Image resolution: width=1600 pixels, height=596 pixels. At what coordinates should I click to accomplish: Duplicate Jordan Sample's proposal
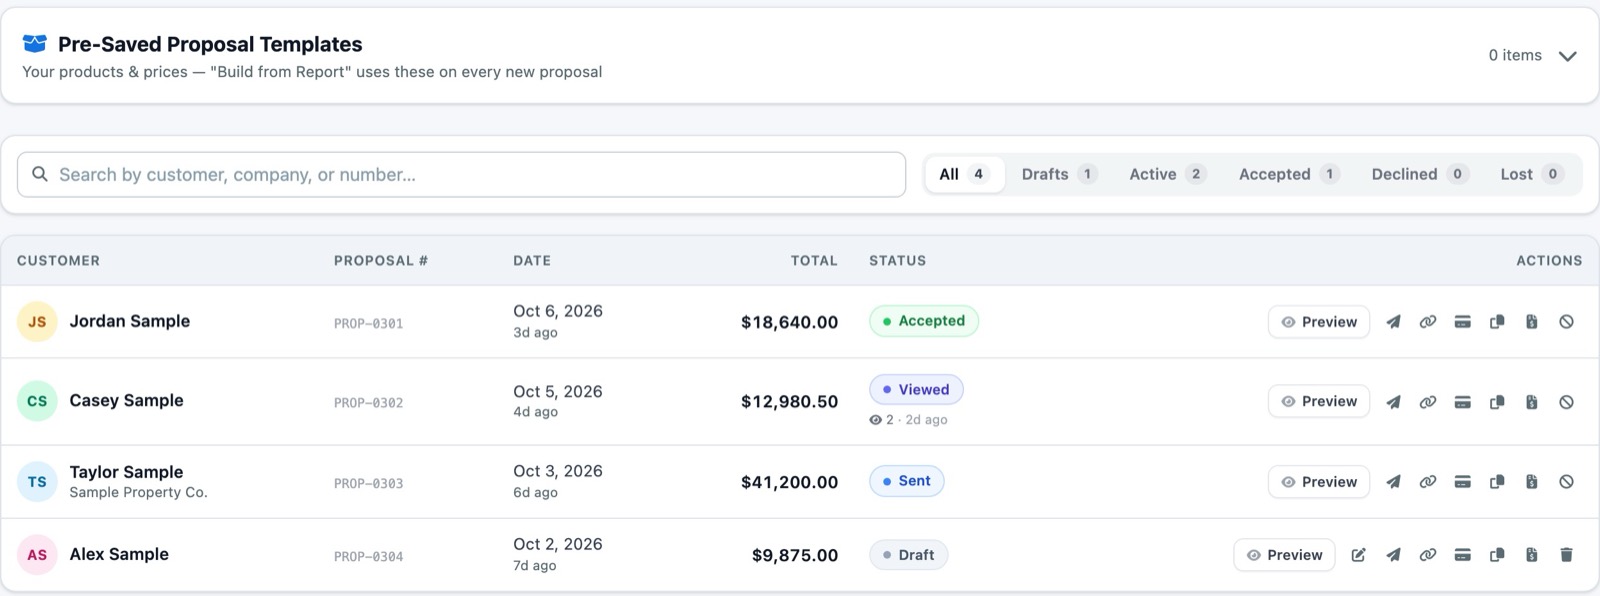(1497, 322)
